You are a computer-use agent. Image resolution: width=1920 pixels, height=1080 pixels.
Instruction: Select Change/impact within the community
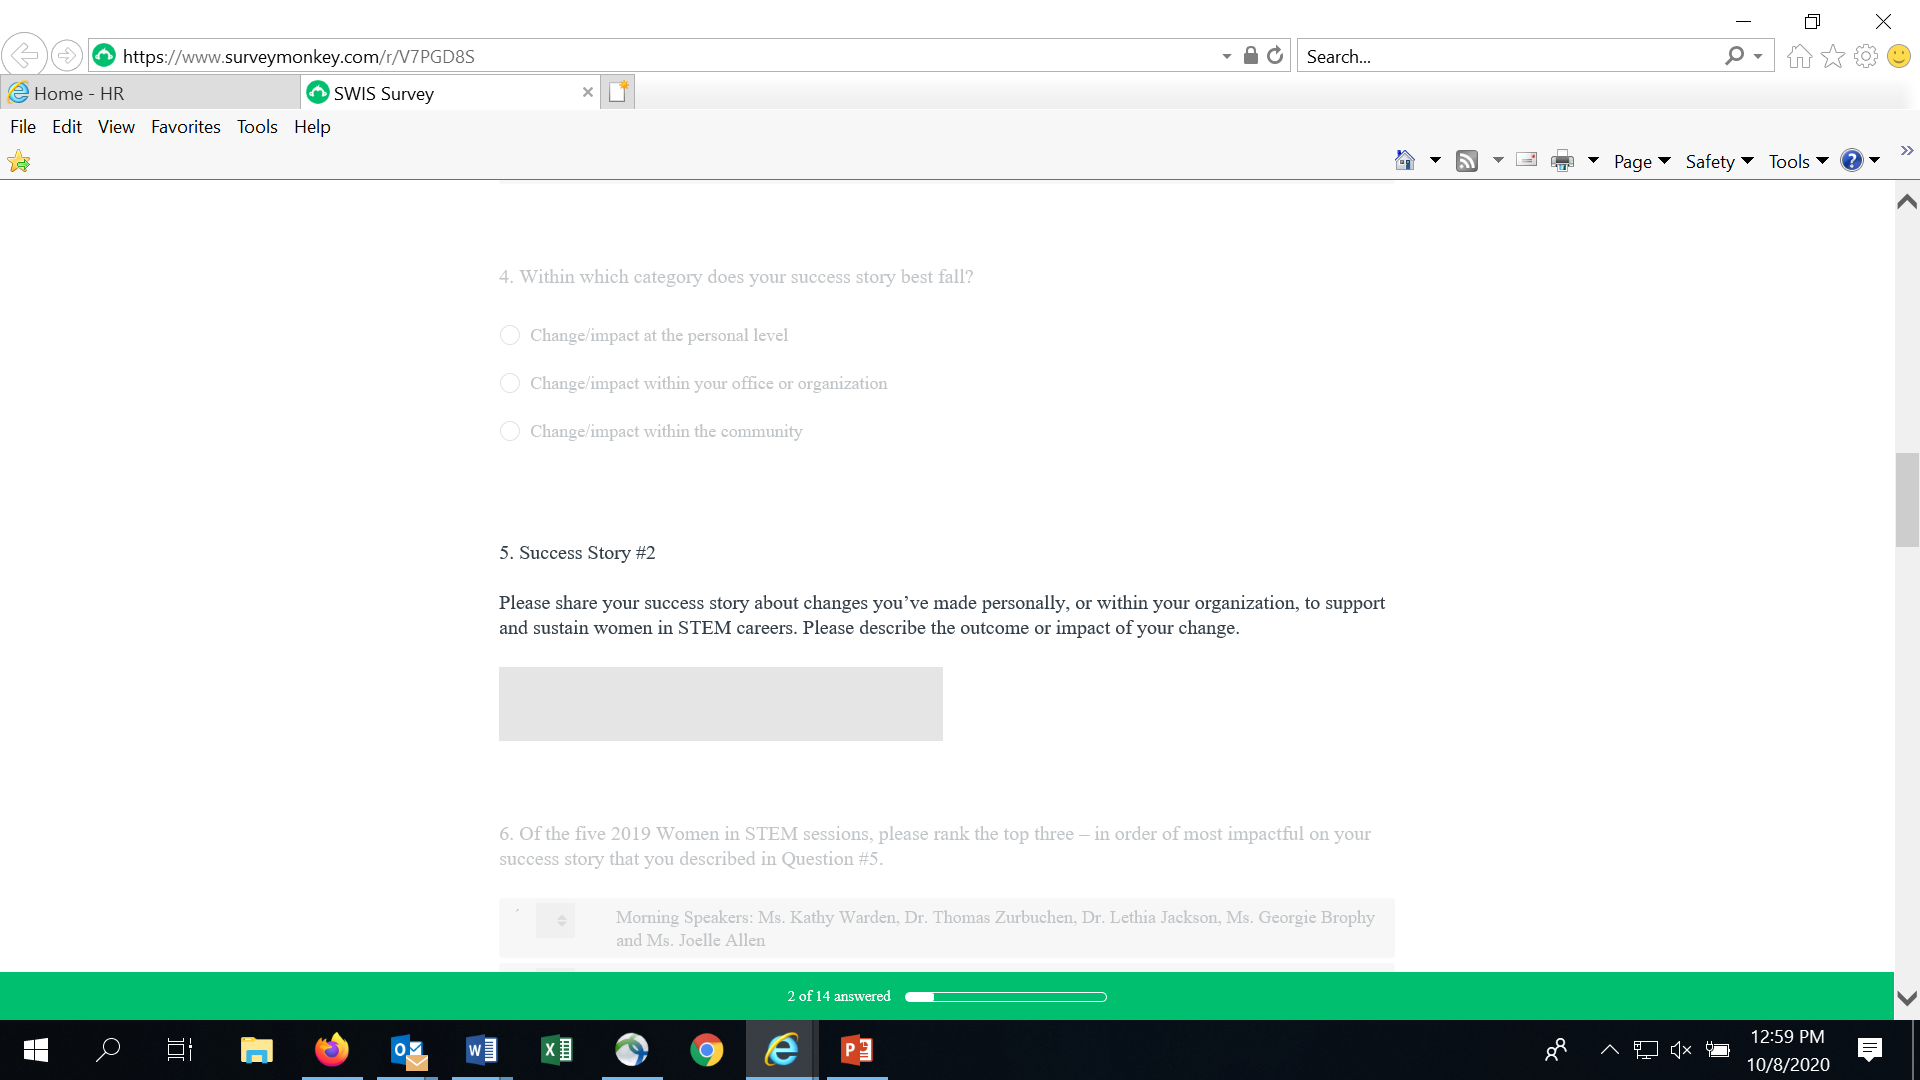(x=510, y=431)
